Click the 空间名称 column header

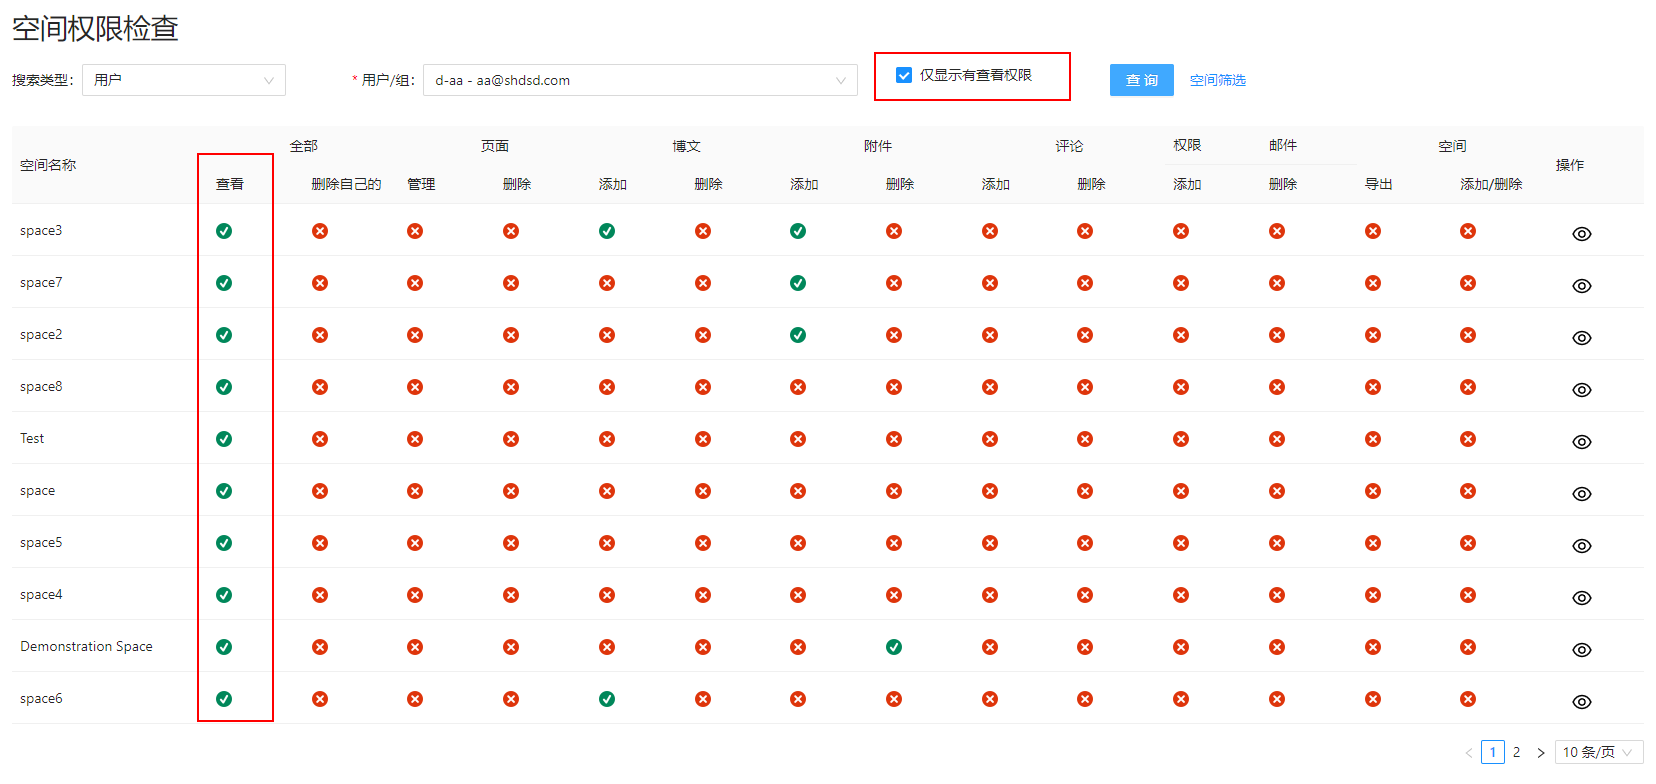point(48,165)
